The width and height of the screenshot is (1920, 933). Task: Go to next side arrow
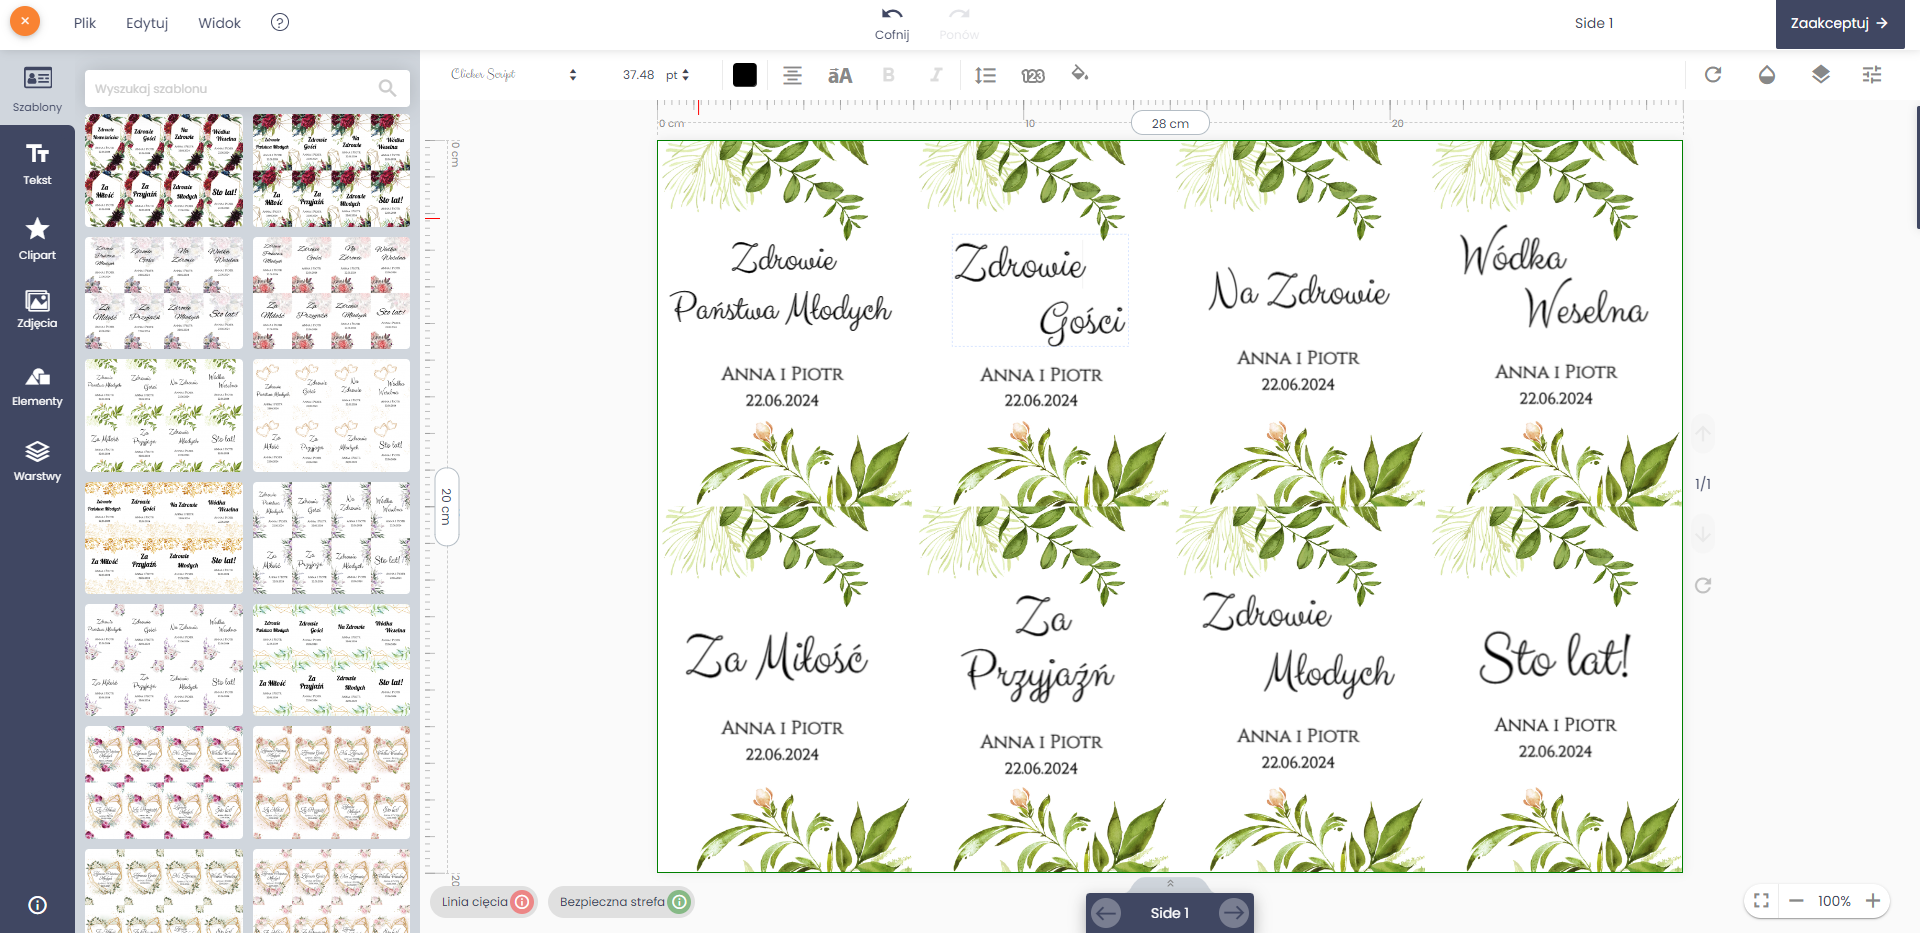(x=1233, y=913)
